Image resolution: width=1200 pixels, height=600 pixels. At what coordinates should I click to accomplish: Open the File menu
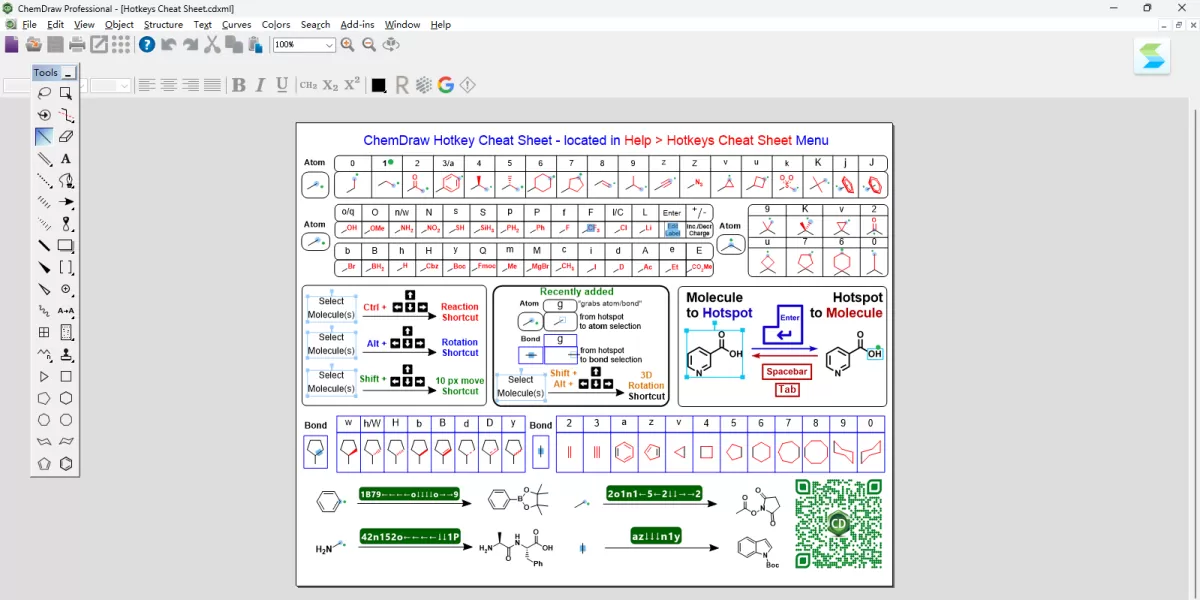(x=29, y=24)
